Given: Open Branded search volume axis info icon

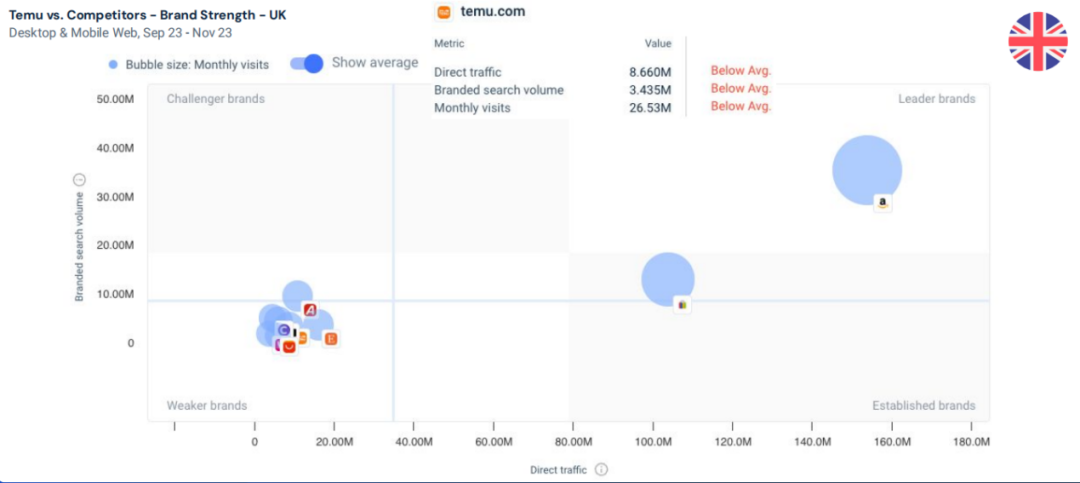Looking at the screenshot, I should click(80, 180).
